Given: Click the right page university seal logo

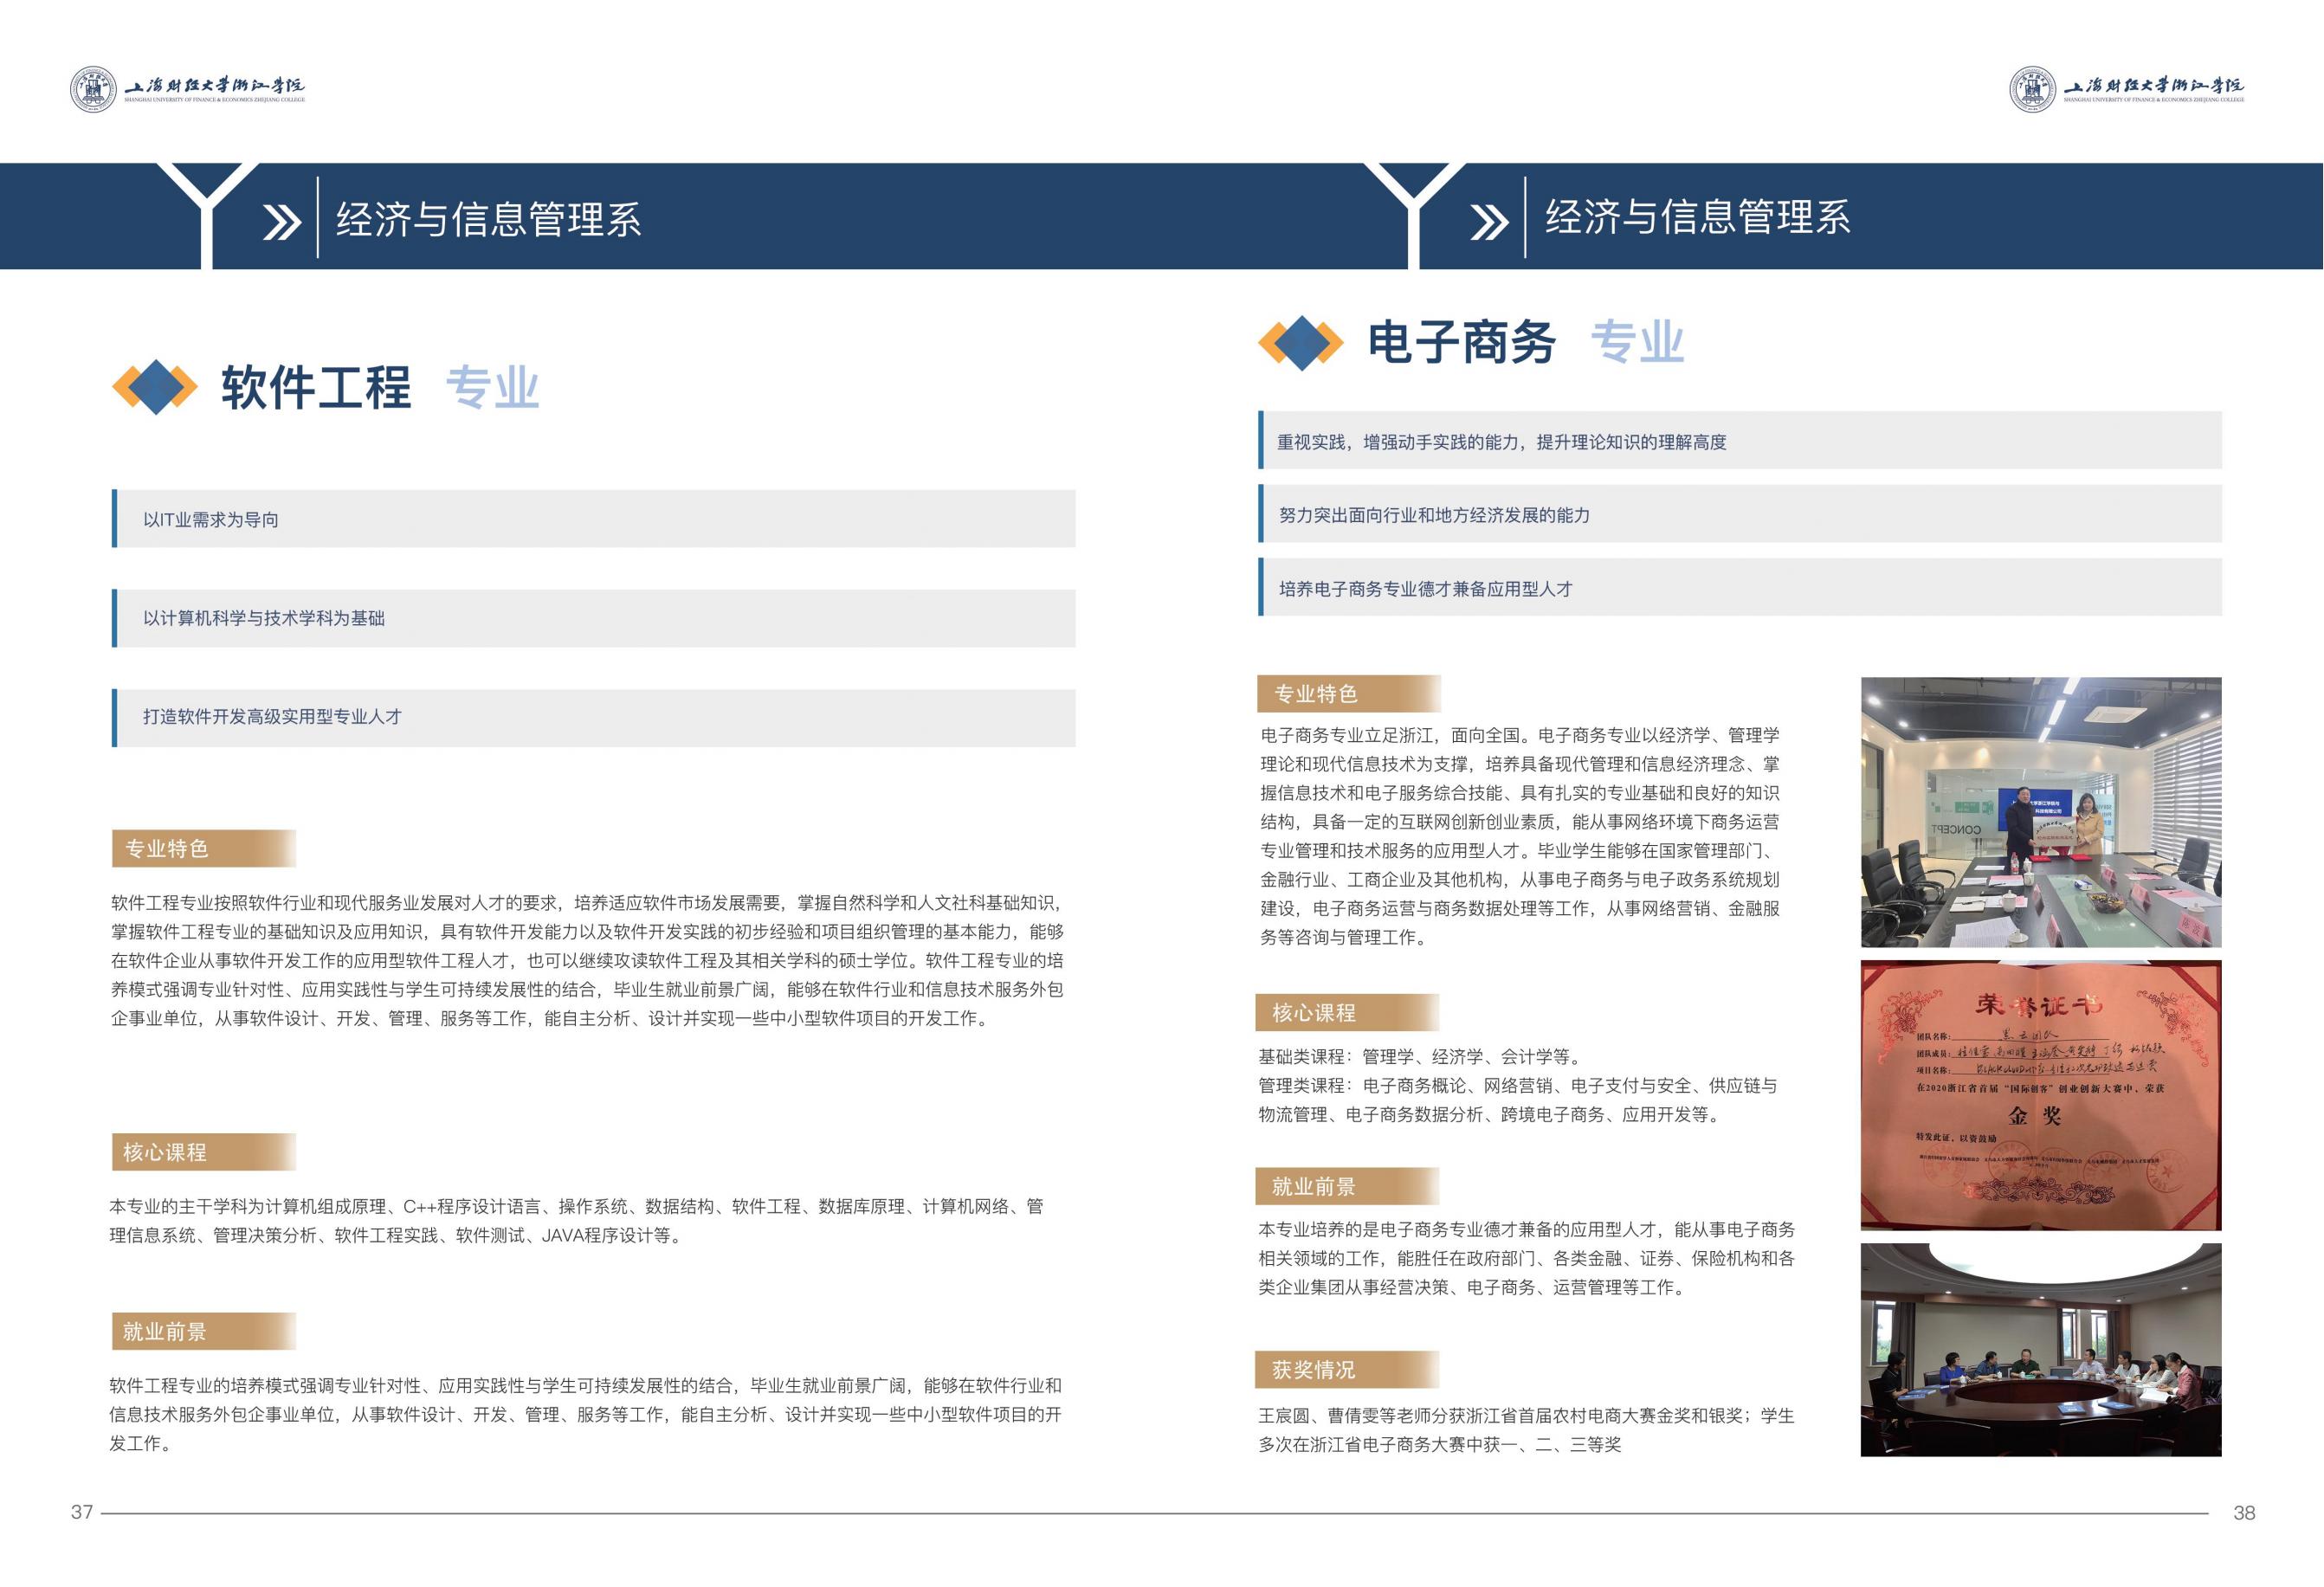Looking at the screenshot, I should click(2032, 90).
